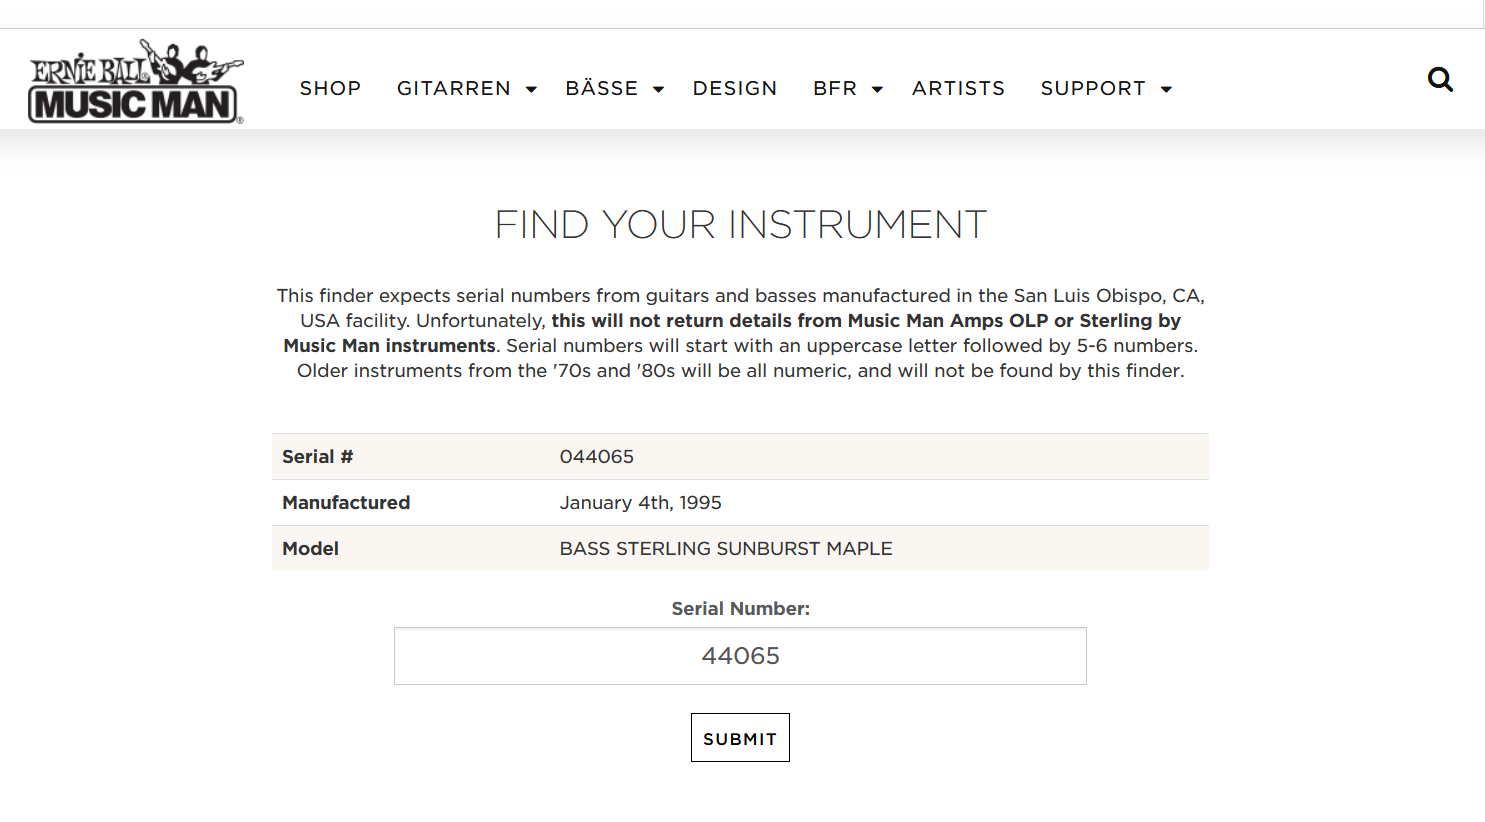
Task: Expand the arrow next to BÄSSE
Action: (658, 89)
